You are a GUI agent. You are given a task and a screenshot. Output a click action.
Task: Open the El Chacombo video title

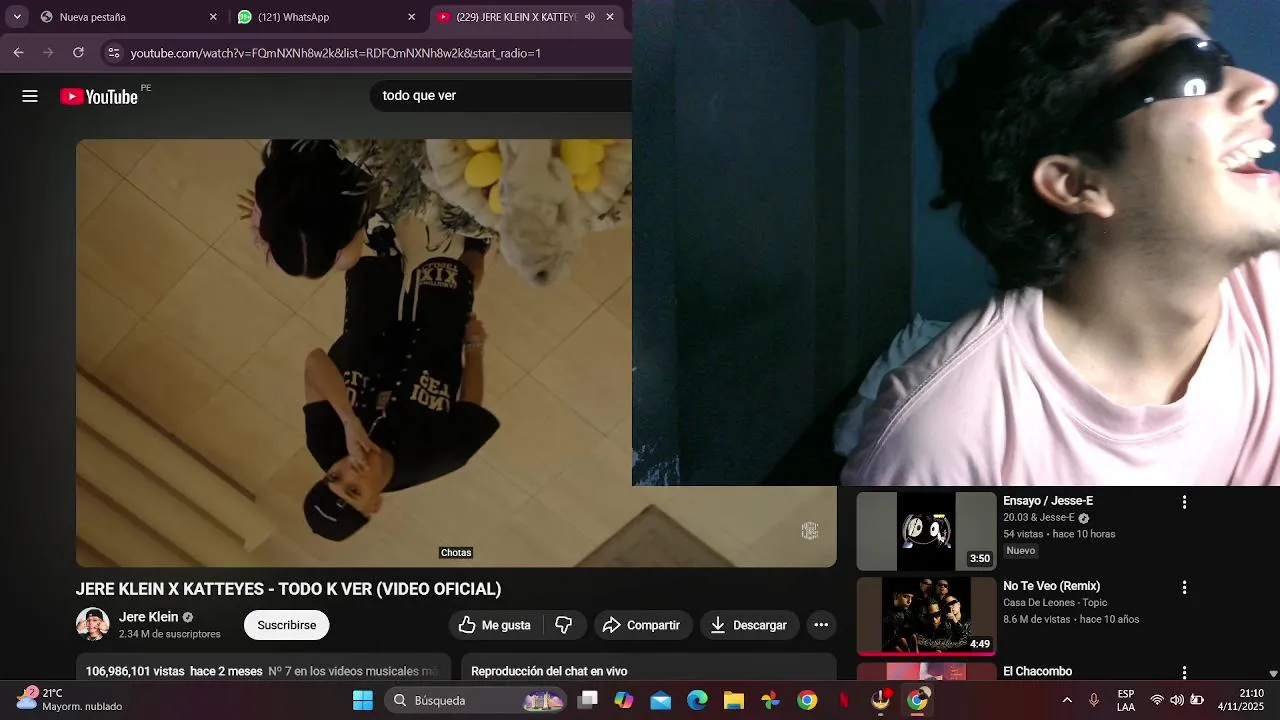point(1038,672)
